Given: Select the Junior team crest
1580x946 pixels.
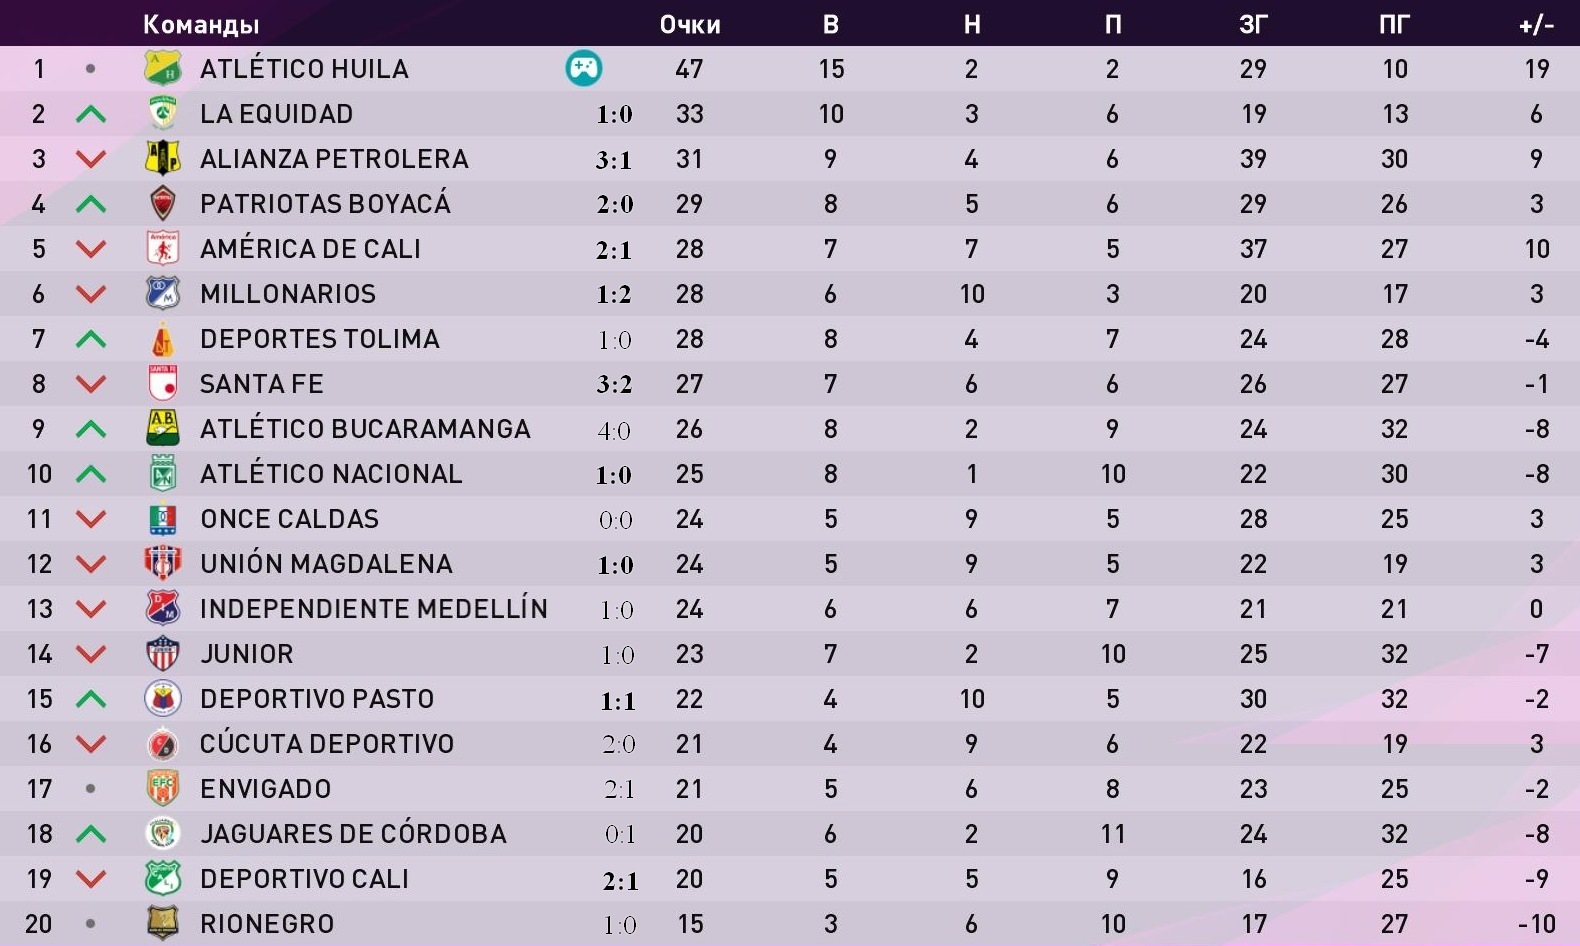Looking at the screenshot, I should tap(163, 653).
